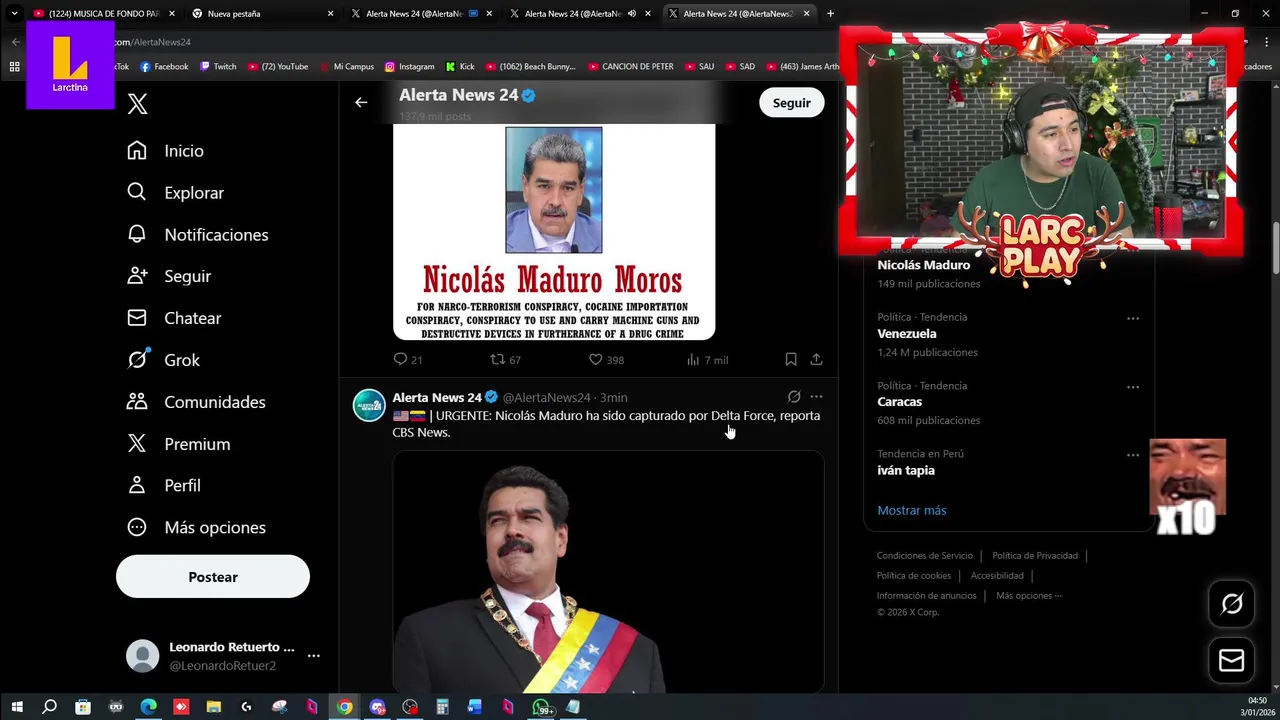The height and width of the screenshot is (720, 1280).
Task: Switch to MUSICA DE FONDO YouTube tab
Action: [x=104, y=14]
